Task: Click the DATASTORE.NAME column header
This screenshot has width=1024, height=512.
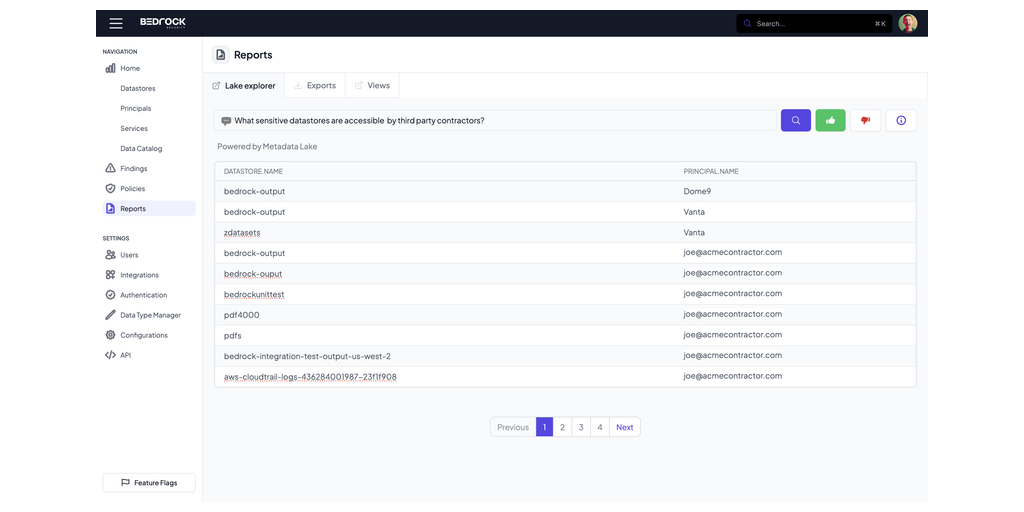Action: coord(253,171)
